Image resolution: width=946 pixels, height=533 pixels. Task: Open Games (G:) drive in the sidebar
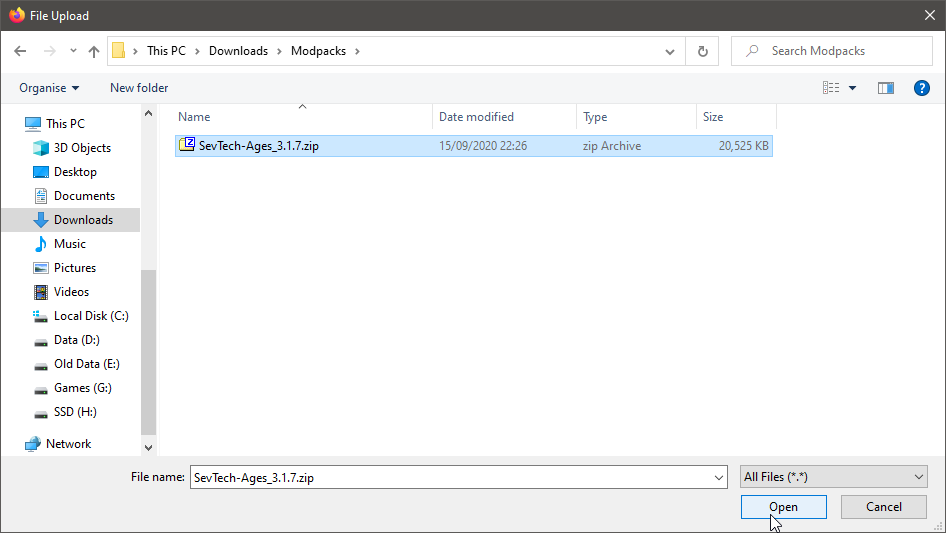click(83, 388)
